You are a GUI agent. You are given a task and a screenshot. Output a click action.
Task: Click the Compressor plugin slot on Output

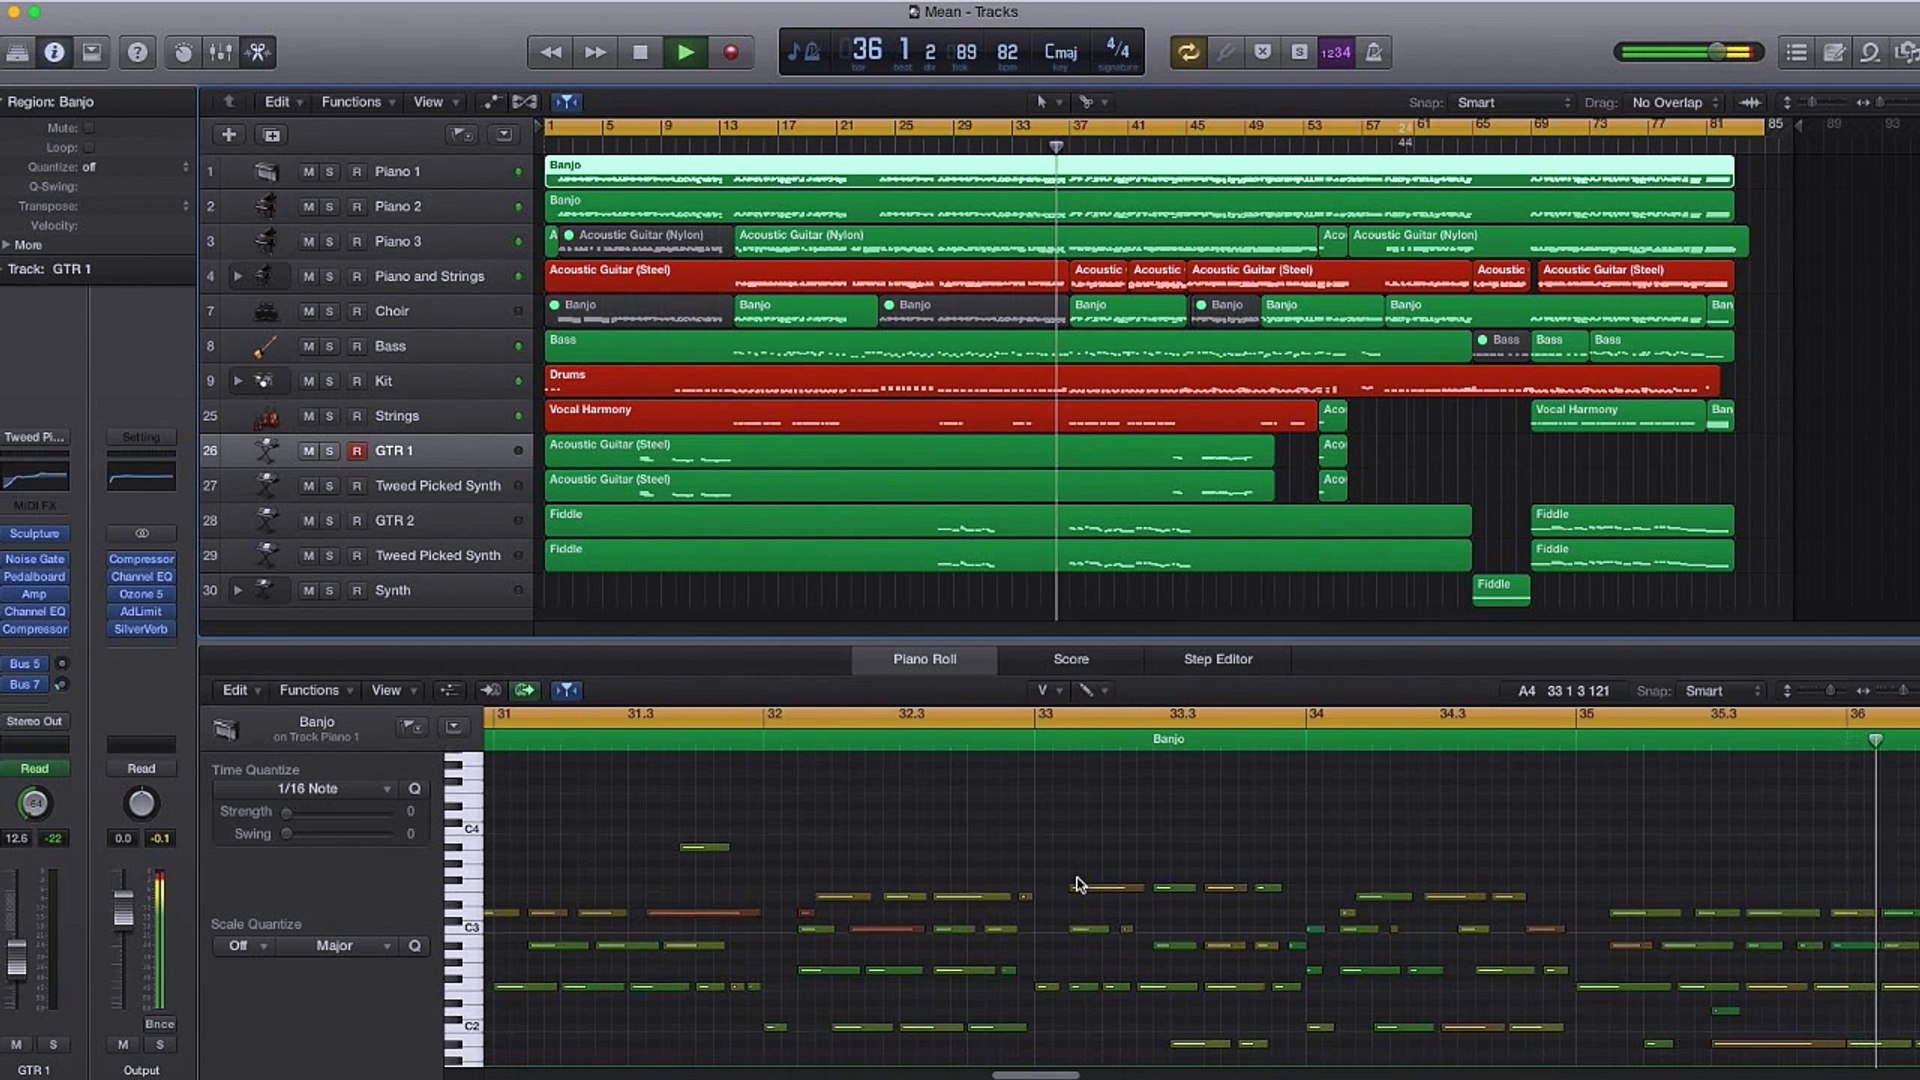point(141,559)
